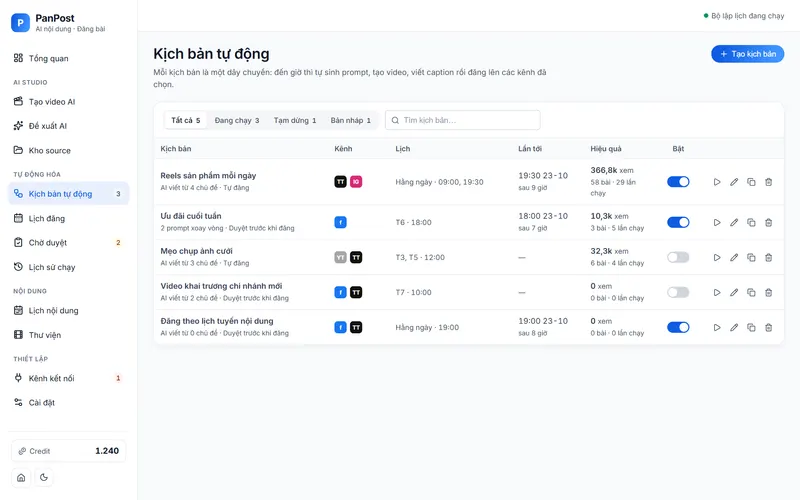Screen dimensions: 800x500
Task: Open 'Lịch đăng' in sidebar
Action: click(x=68, y=218)
